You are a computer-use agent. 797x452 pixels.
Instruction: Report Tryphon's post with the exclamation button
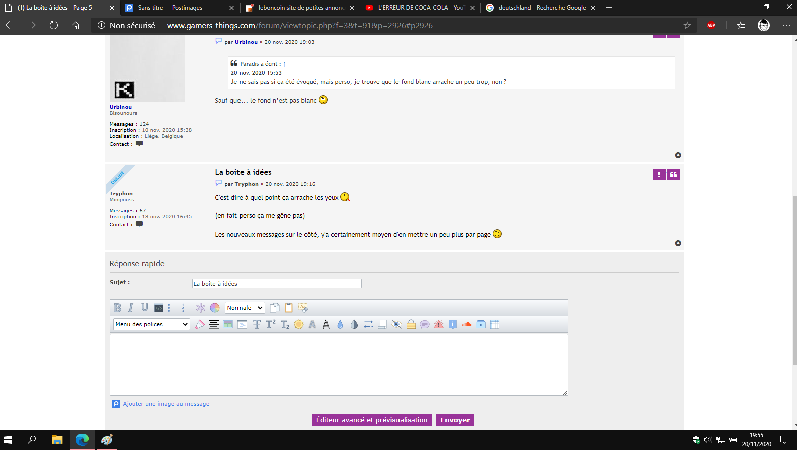[x=659, y=174]
